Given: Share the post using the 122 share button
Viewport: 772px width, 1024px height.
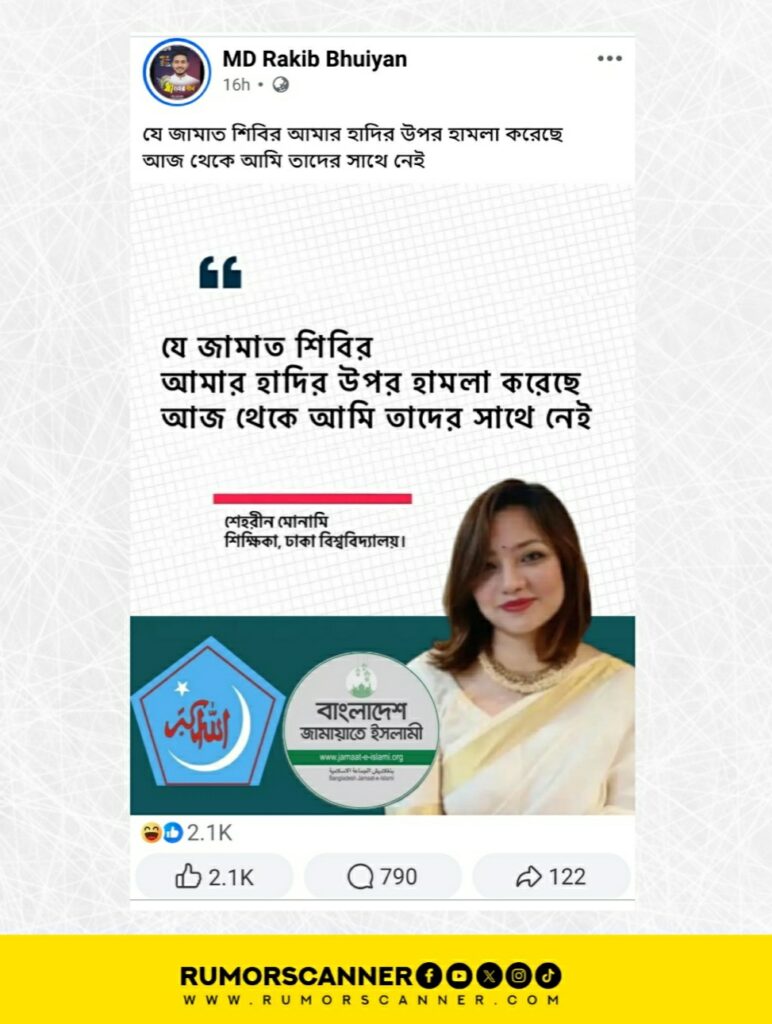Looking at the screenshot, I should (551, 876).
